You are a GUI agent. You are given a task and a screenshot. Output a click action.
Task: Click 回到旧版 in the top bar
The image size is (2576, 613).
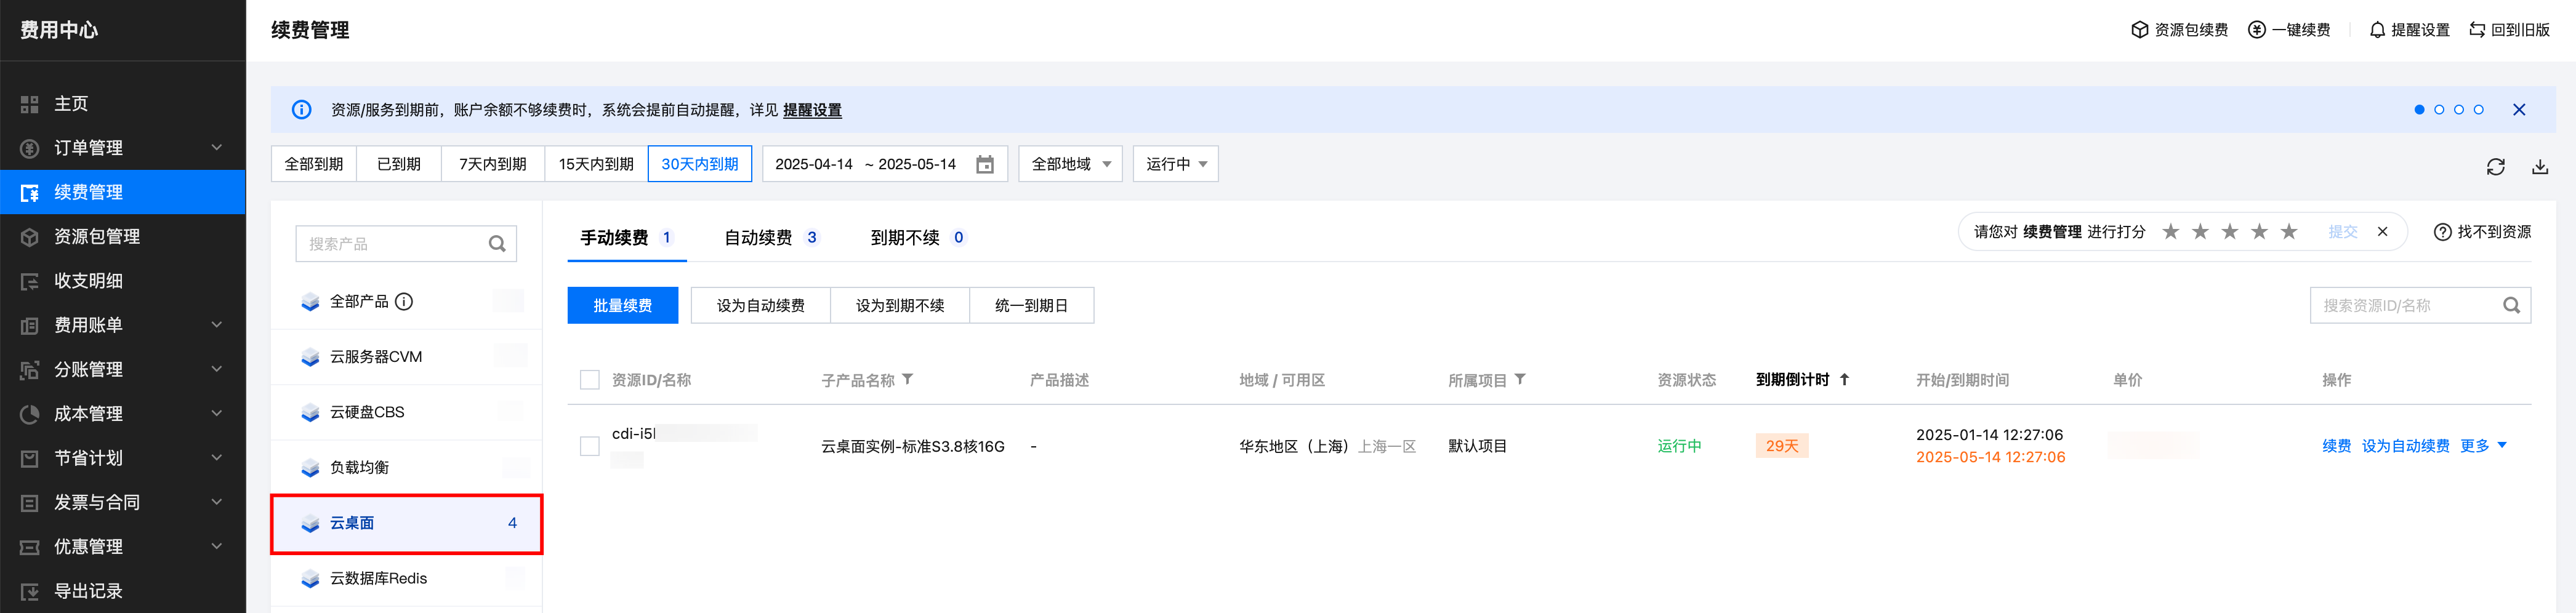pyautogui.click(x=2509, y=30)
